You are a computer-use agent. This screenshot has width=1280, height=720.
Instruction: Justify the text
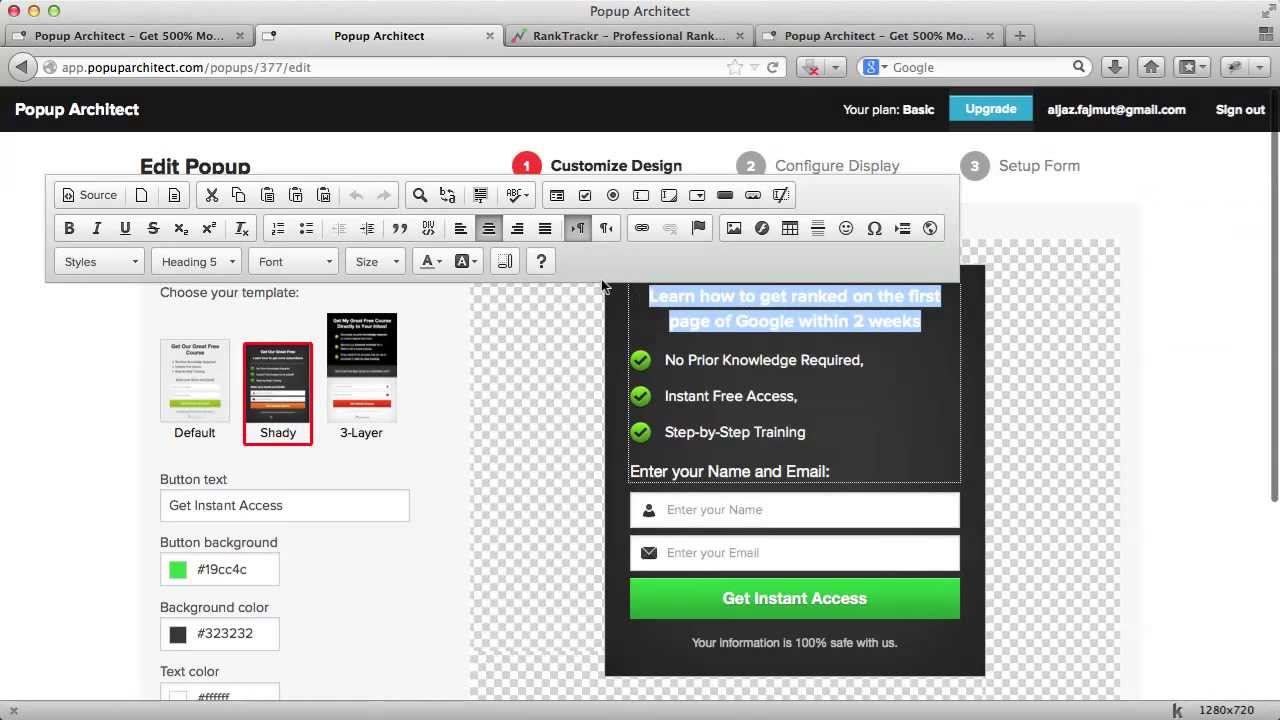coord(544,228)
